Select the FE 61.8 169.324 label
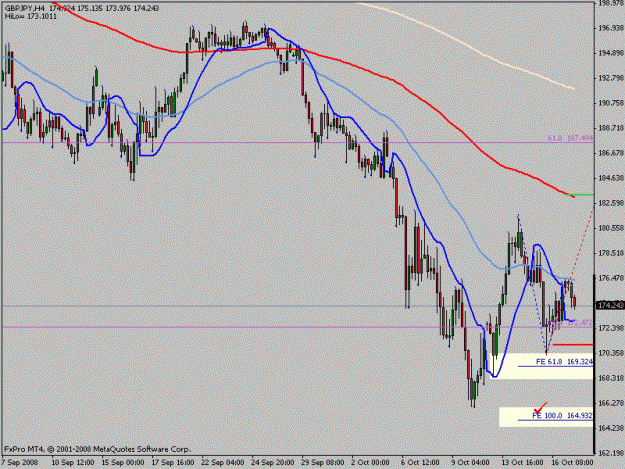 pos(564,362)
